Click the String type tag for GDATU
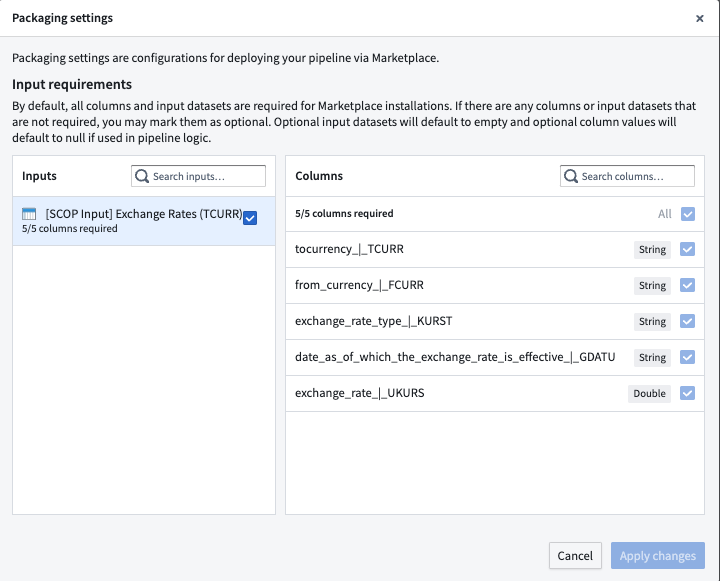Viewport: 720px width, 581px height. coord(652,357)
